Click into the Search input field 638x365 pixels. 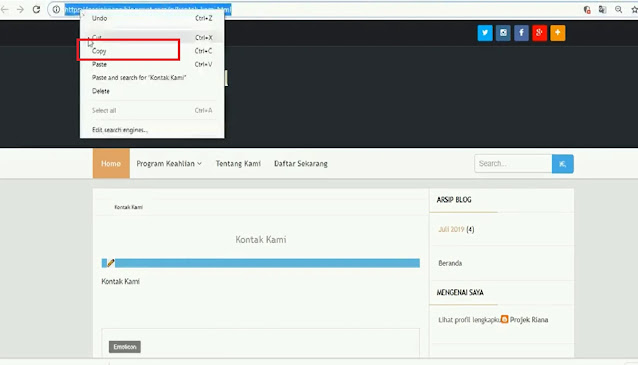tap(513, 164)
